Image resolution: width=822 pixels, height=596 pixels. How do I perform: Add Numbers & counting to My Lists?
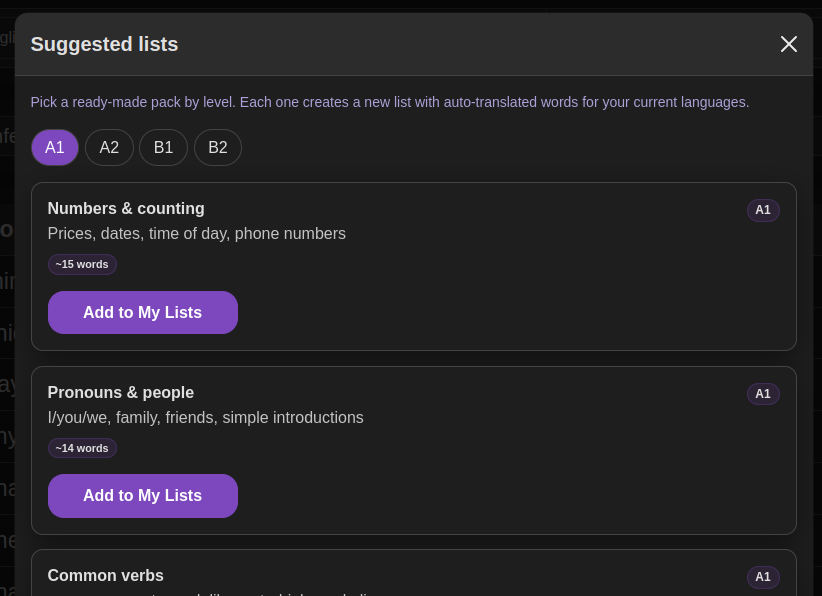[x=143, y=313]
